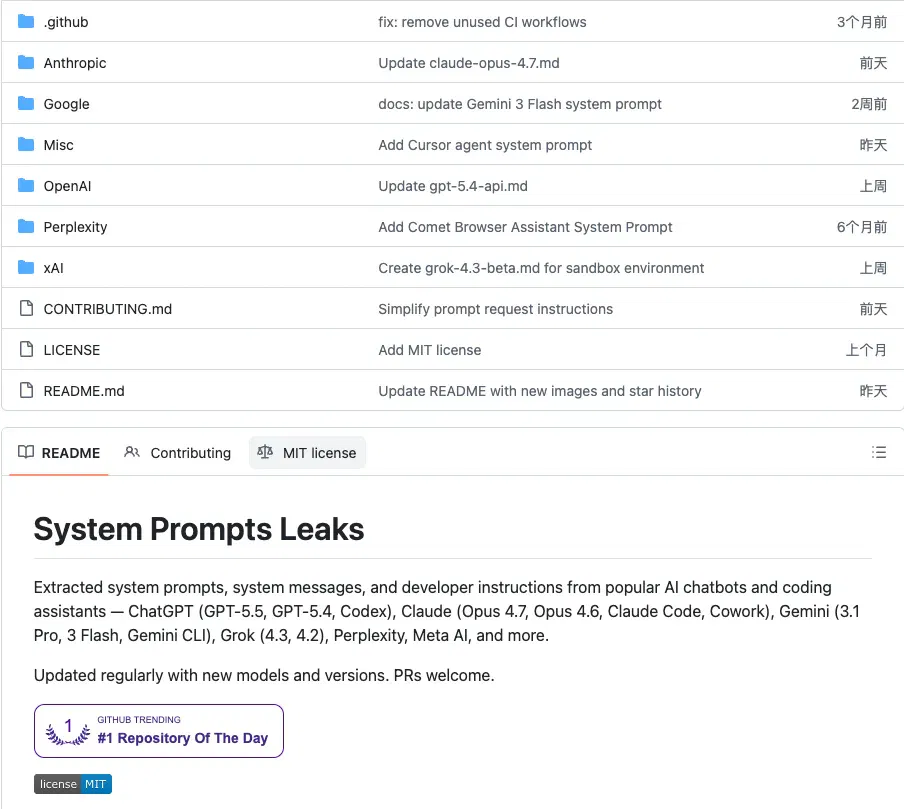
Task: Click the xAI folder icon
Action: tap(26, 268)
